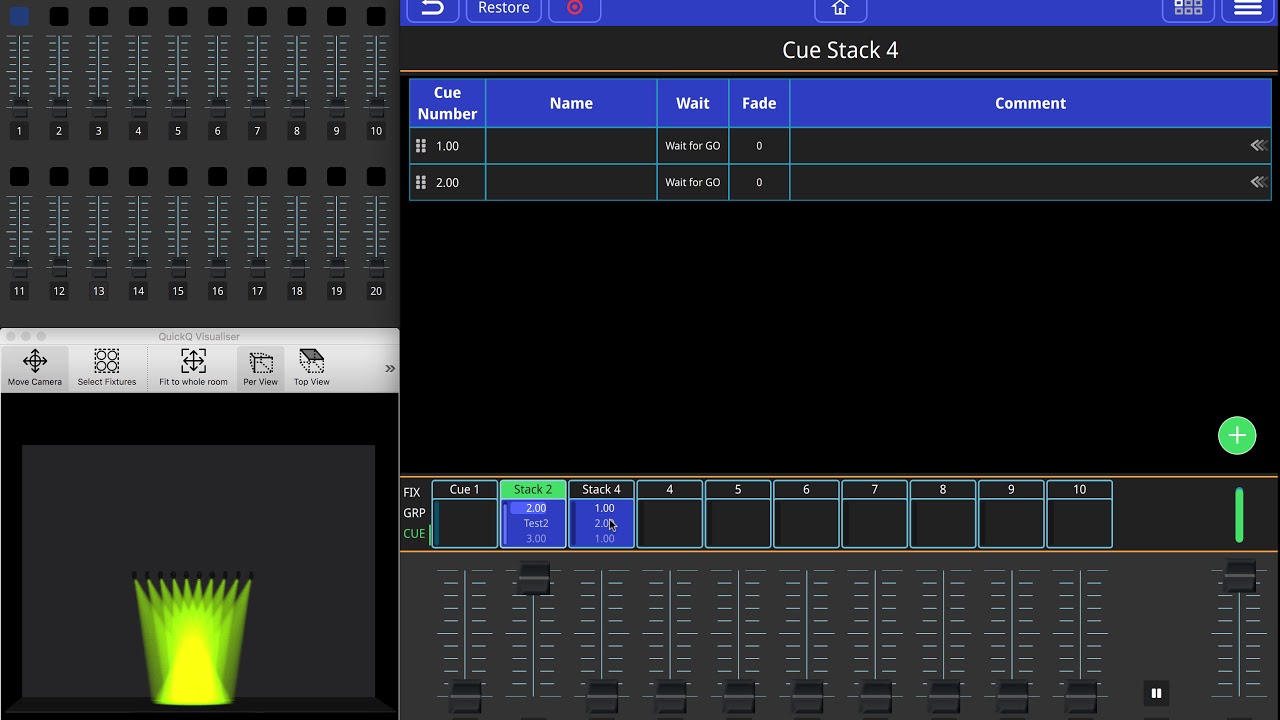Viewport: 1280px width, 720px height.
Task: Choose the Select Fixtures tool
Action: click(x=107, y=367)
